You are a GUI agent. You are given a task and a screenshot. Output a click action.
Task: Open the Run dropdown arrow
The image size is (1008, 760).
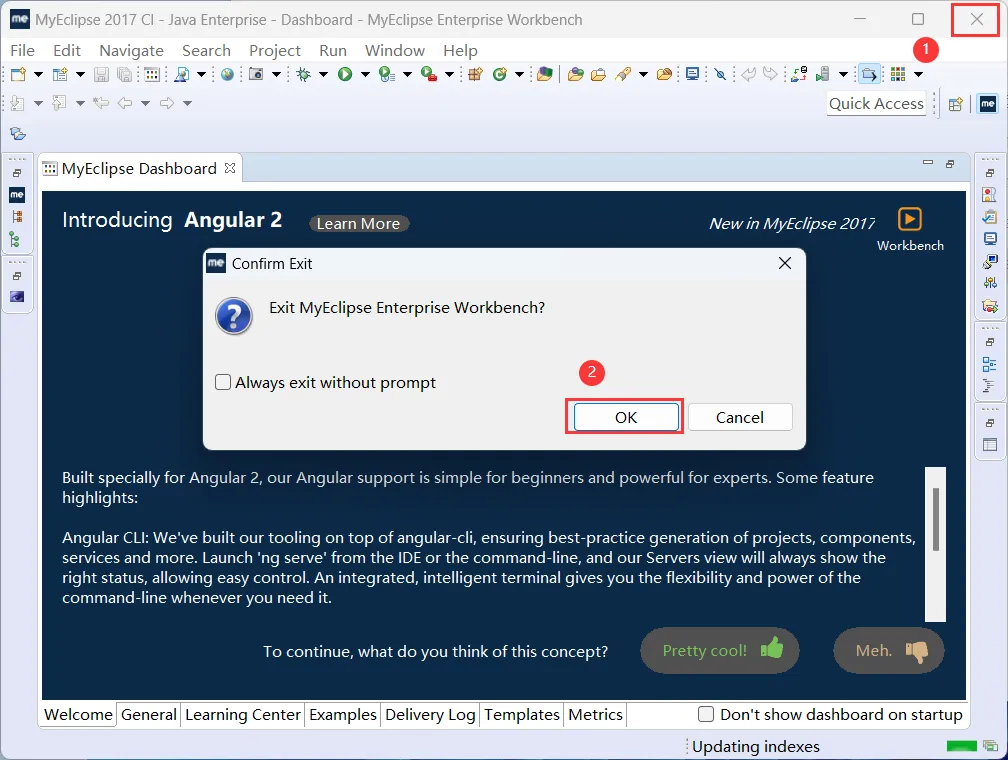(x=365, y=75)
